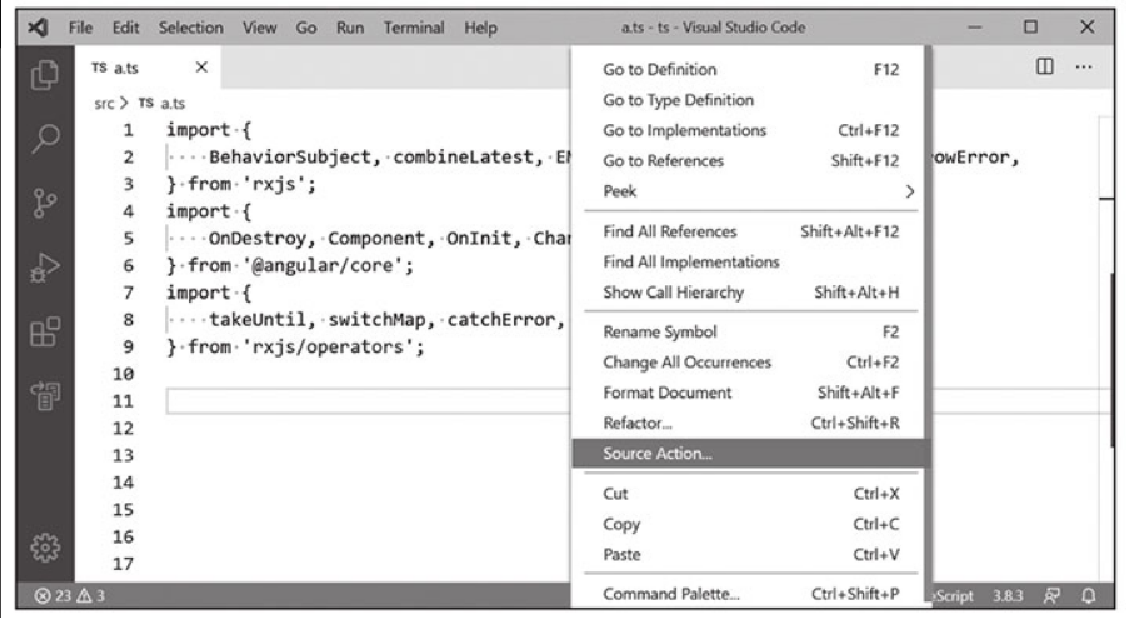
Task: Click combineLatest on line 2
Action: 463,157
